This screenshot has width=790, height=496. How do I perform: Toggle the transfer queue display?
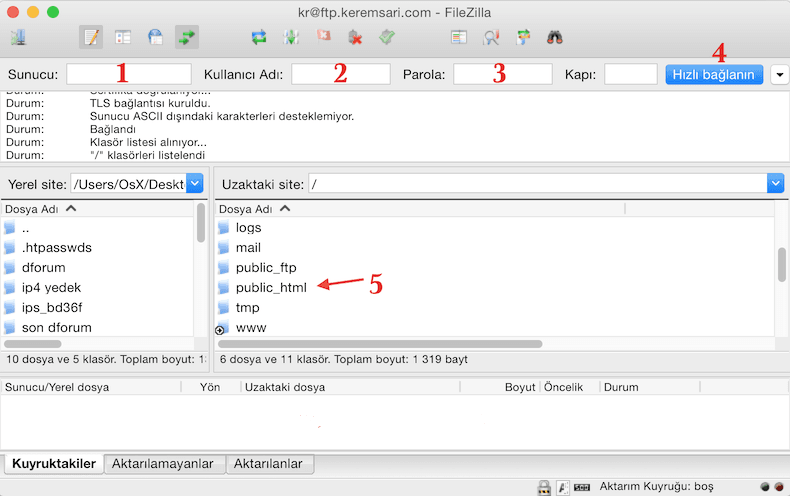(x=187, y=37)
